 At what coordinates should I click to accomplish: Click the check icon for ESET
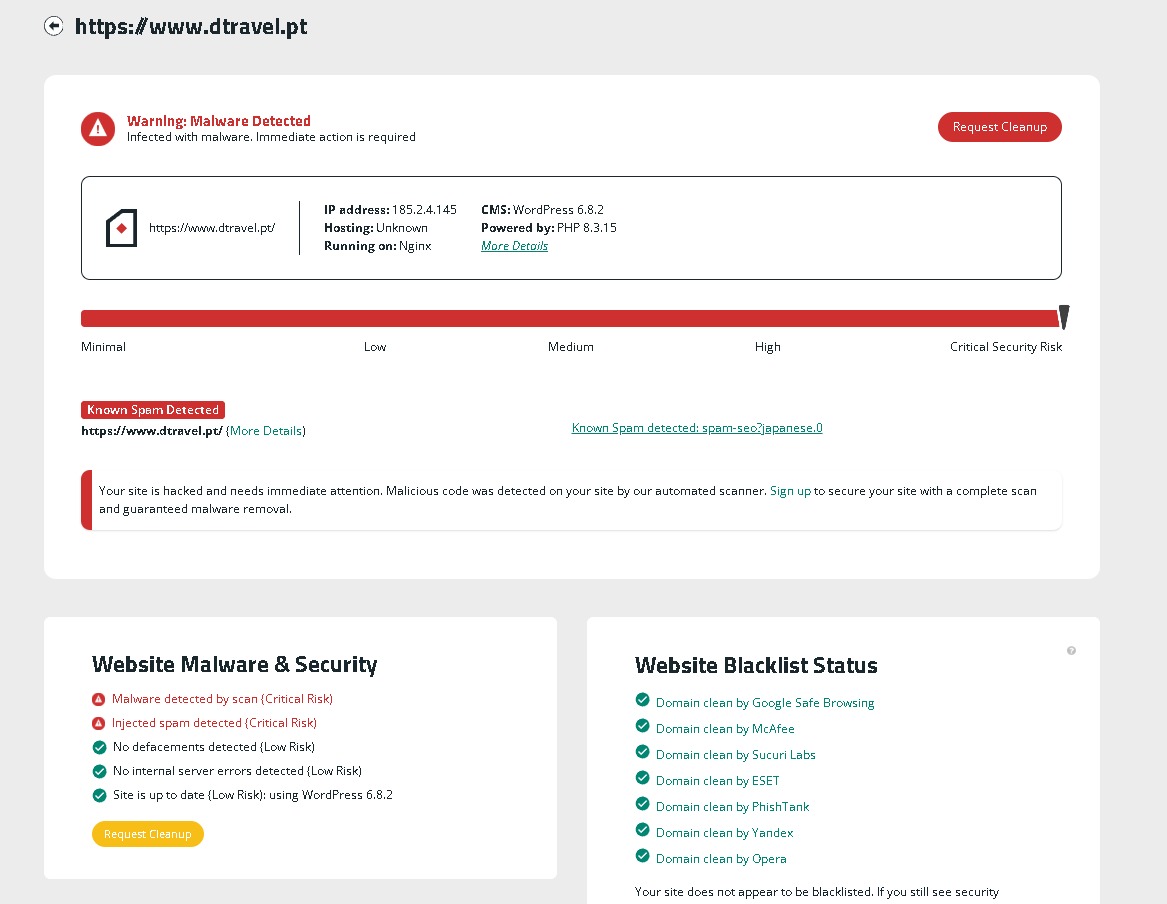[642, 778]
